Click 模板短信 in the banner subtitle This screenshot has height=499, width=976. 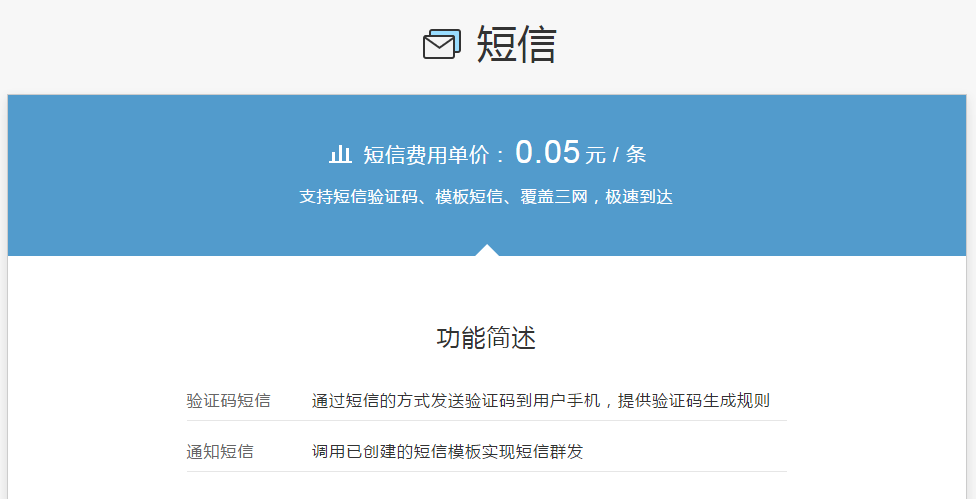[469, 197]
